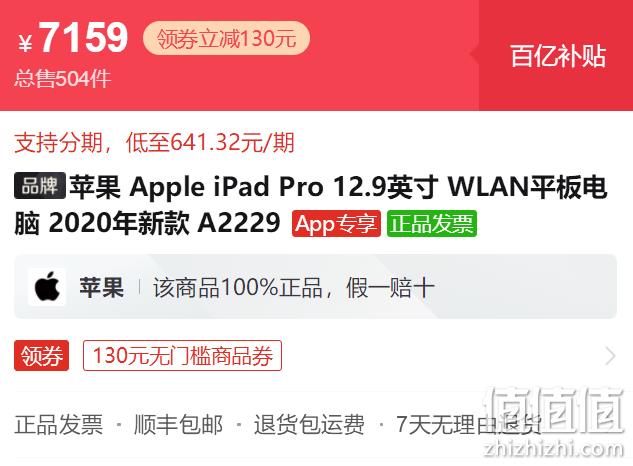Open the product title Apple iPad Pro 12.9英寸
Screen dimensions: 633x466
(x=310, y=204)
